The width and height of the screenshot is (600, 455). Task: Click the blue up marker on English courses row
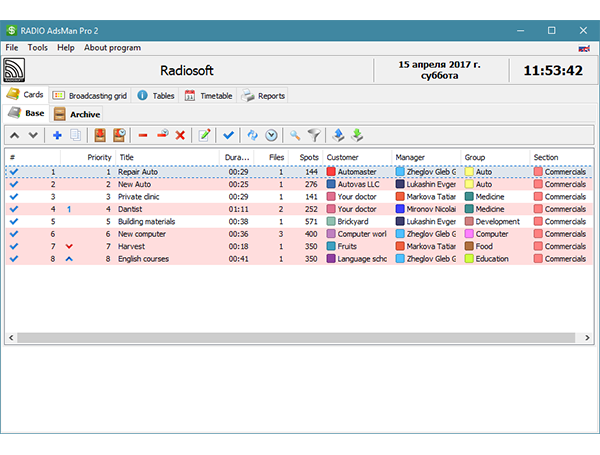click(69, 259)
